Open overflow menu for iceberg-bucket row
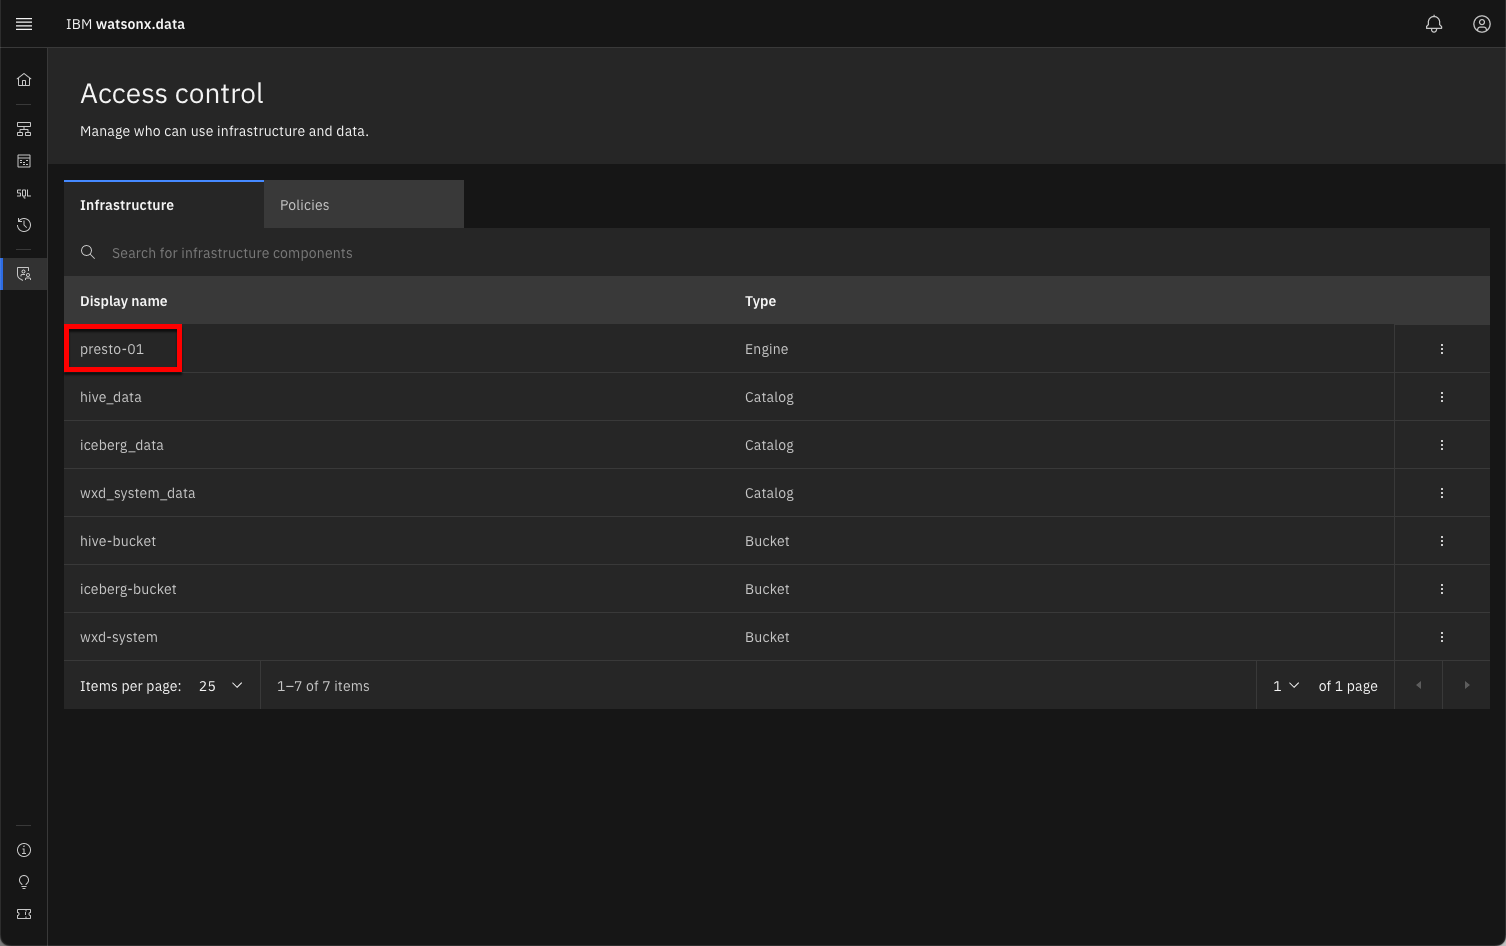The width and height of the screenshot is (1506, 946). point(1442,589)
